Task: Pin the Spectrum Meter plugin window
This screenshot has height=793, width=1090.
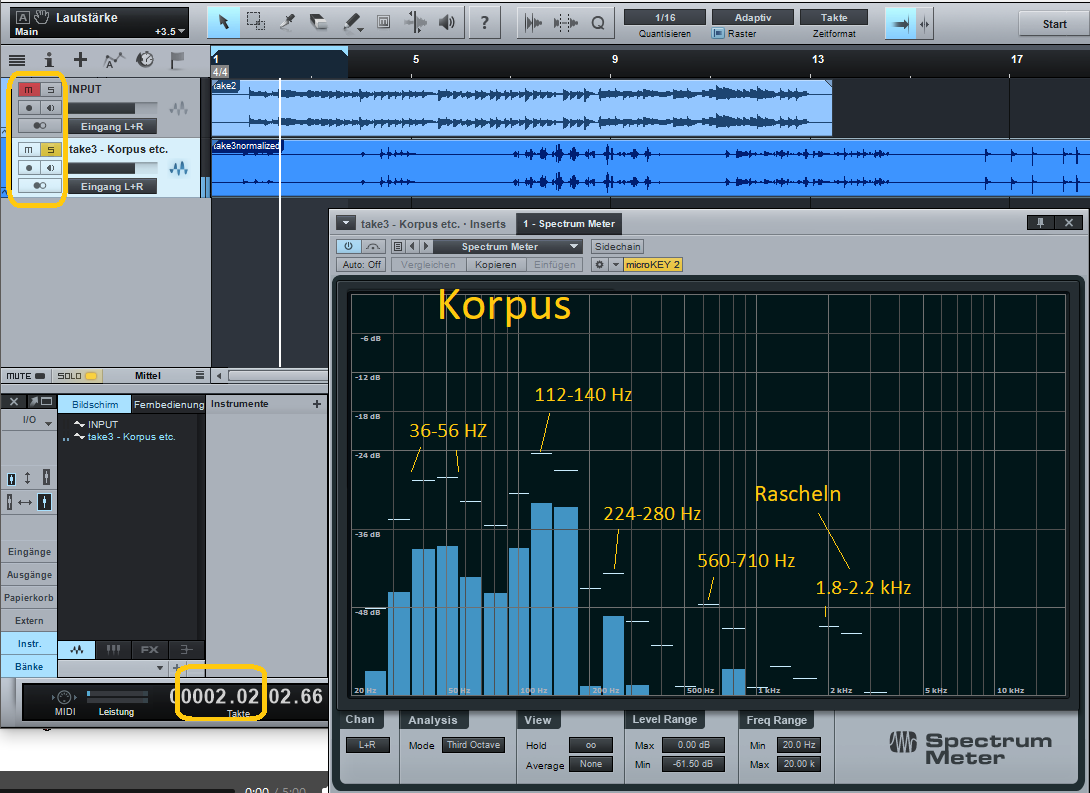Action: [x=1041, y=222]
